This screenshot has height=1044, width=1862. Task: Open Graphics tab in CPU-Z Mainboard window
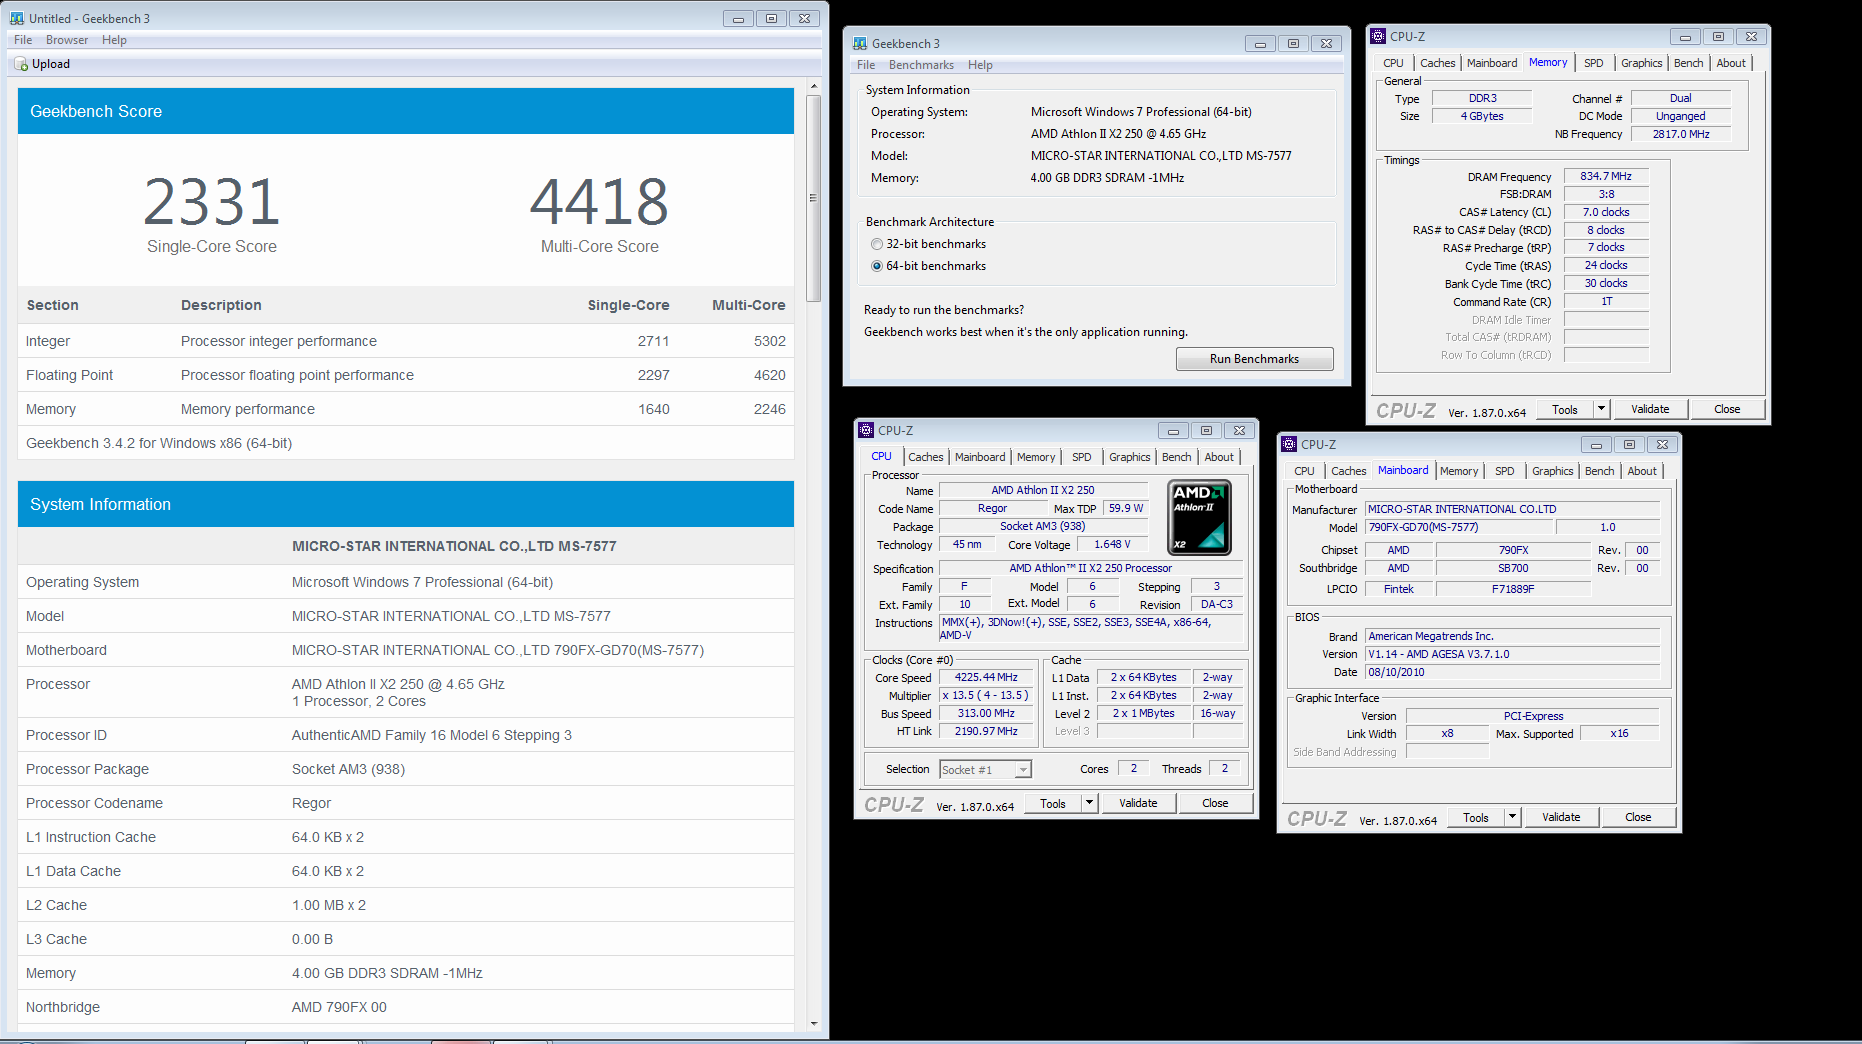click(x=1552, y=471)
